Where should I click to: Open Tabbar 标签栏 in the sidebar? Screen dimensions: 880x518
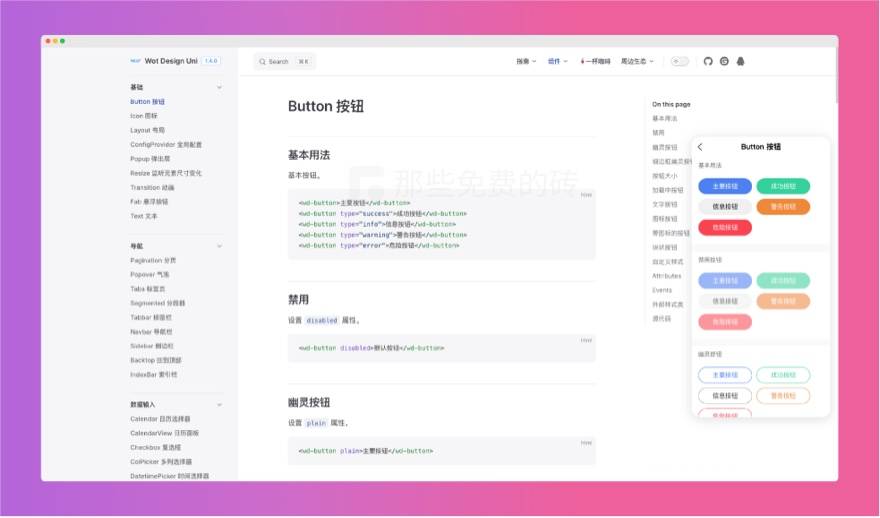pyautogui.click(x=151, y=318)
